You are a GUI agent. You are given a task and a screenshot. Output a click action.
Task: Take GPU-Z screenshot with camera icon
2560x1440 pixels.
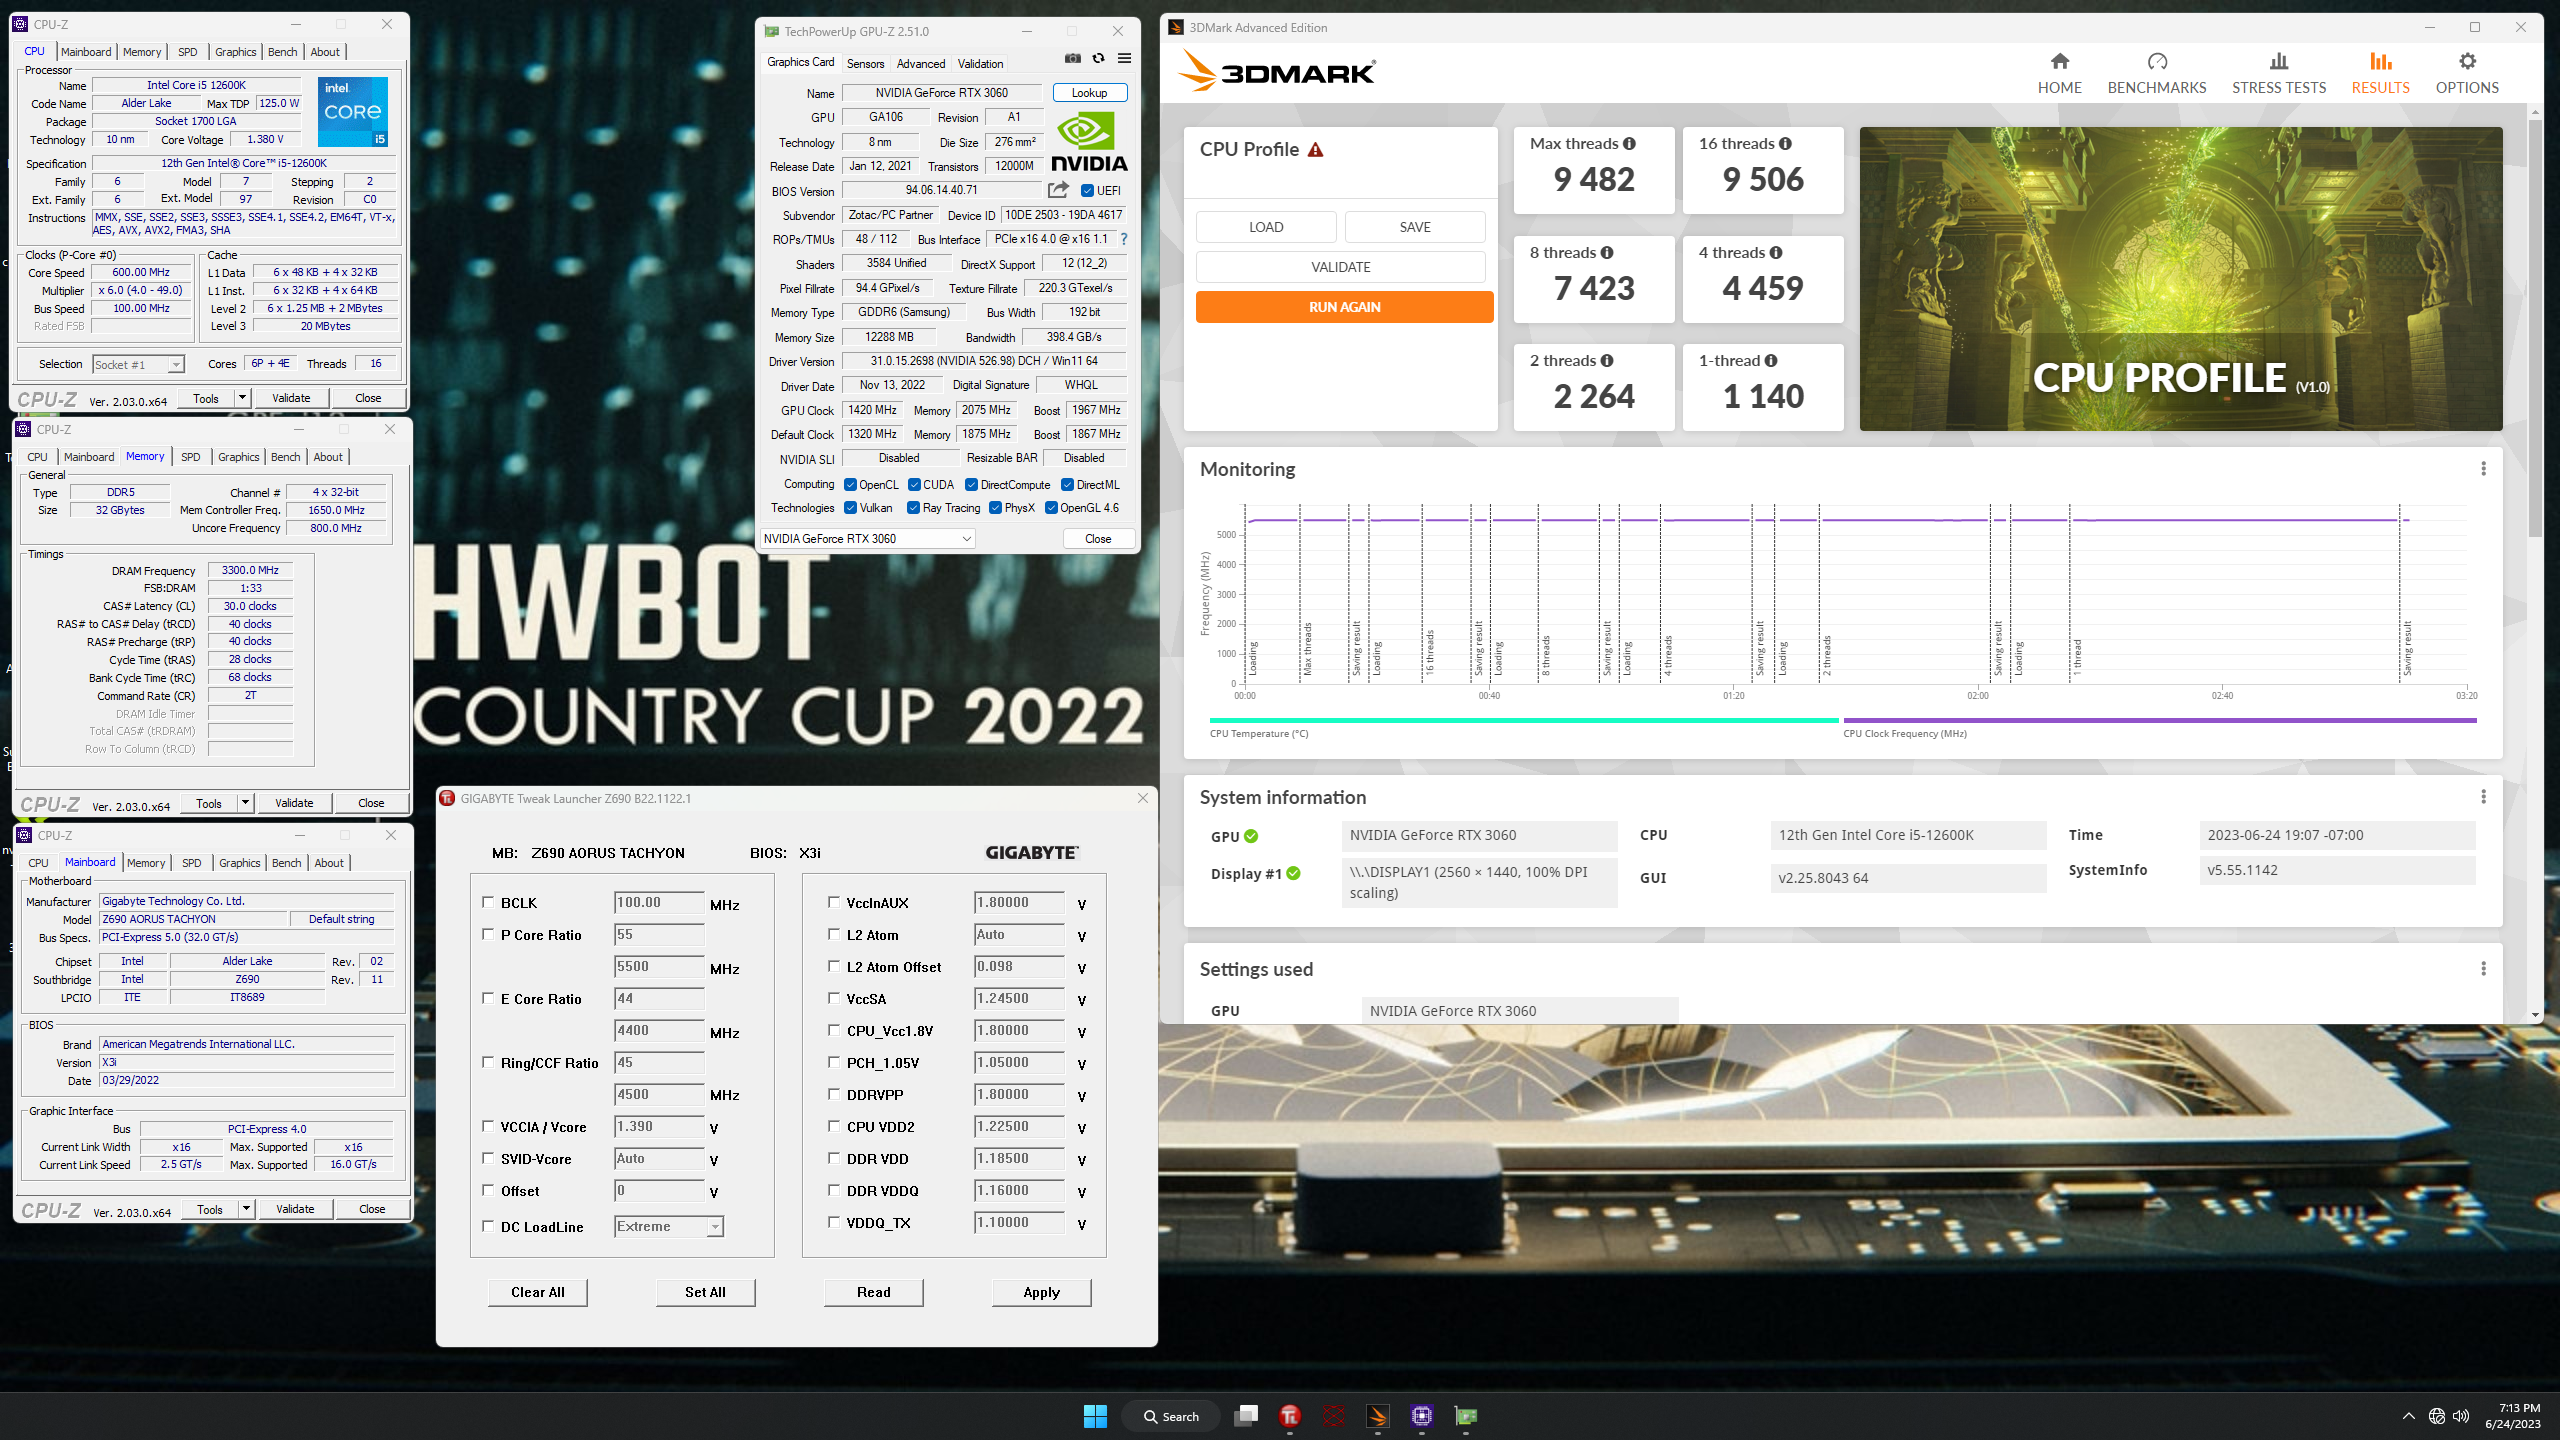(1073, 59)
